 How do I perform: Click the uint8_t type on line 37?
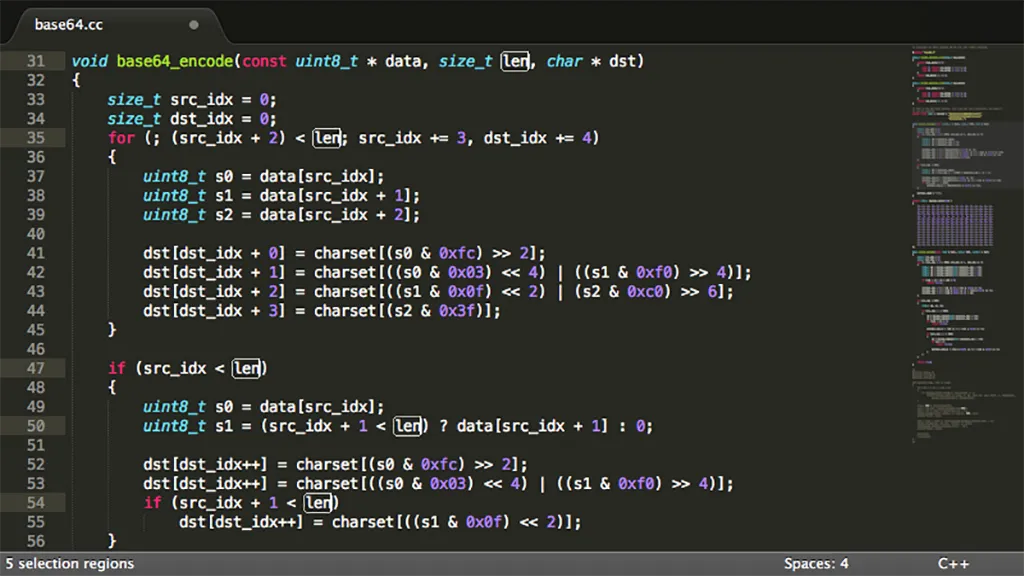point(172,176)
